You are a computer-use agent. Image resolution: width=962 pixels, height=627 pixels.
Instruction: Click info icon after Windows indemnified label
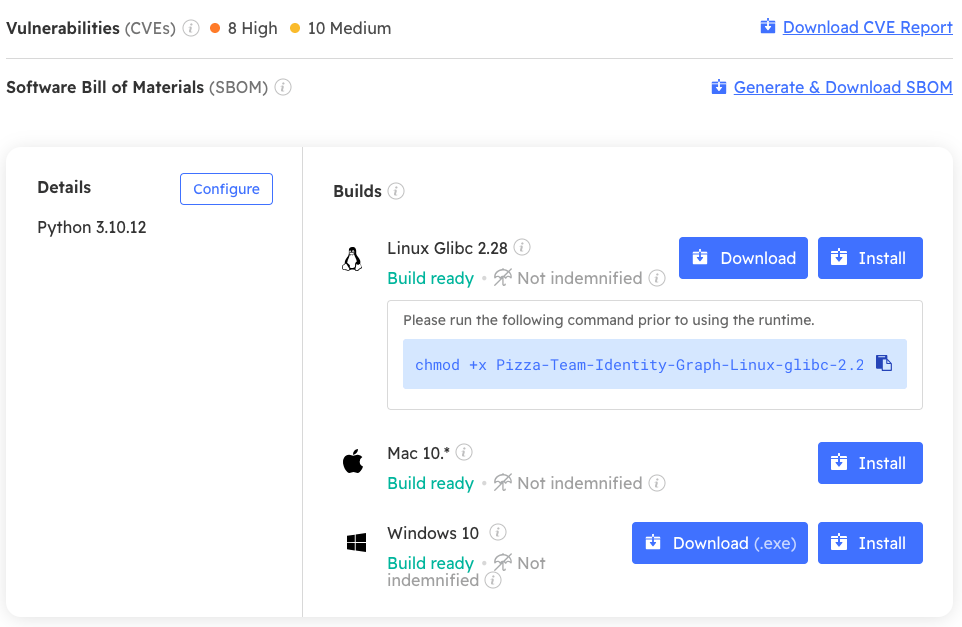click(493, 580)
